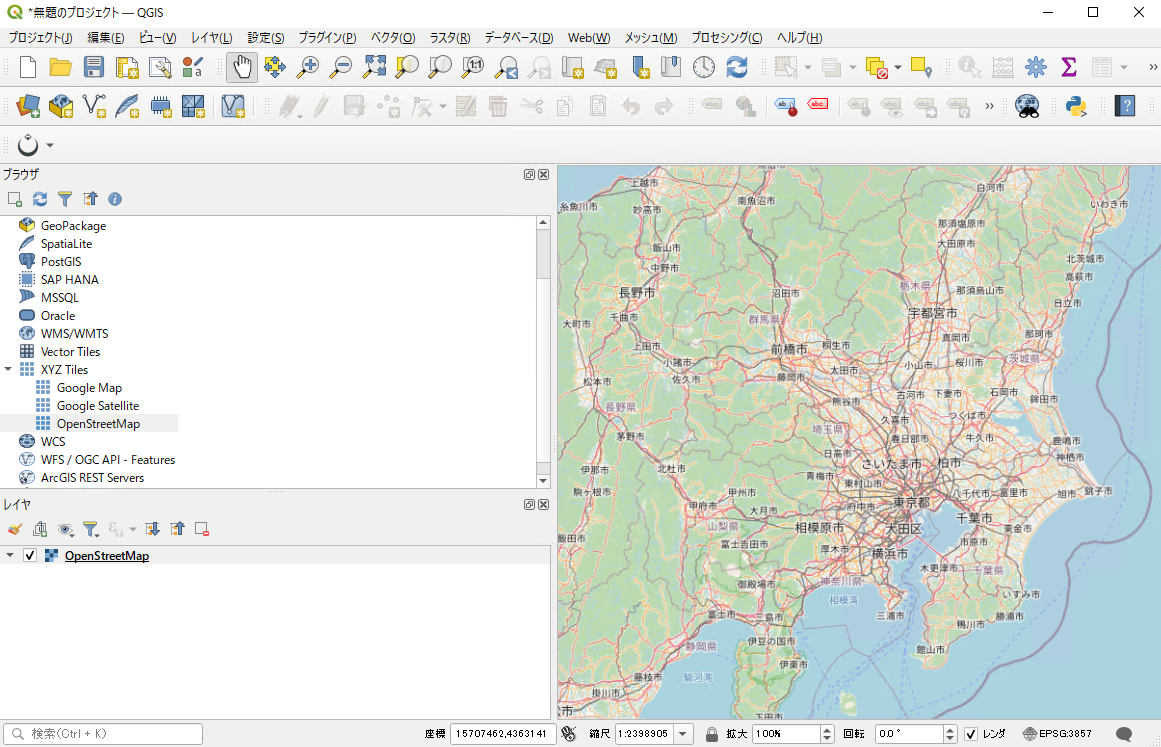Create a new blank project
Viewport: 1161px width, 747px height.
[x=27, y=67]
